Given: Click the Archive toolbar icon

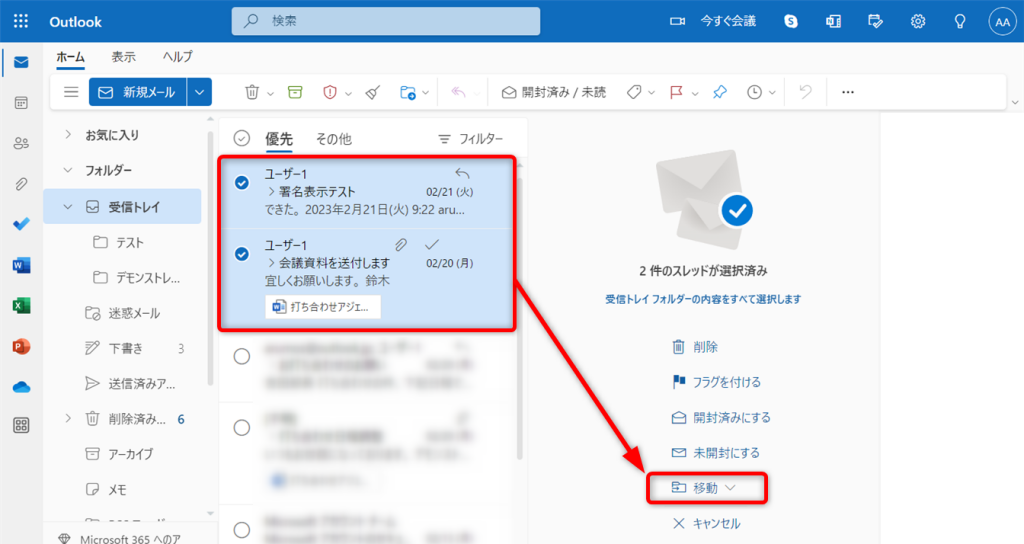Looking at the screenshot, I should [x=295, y=92].
